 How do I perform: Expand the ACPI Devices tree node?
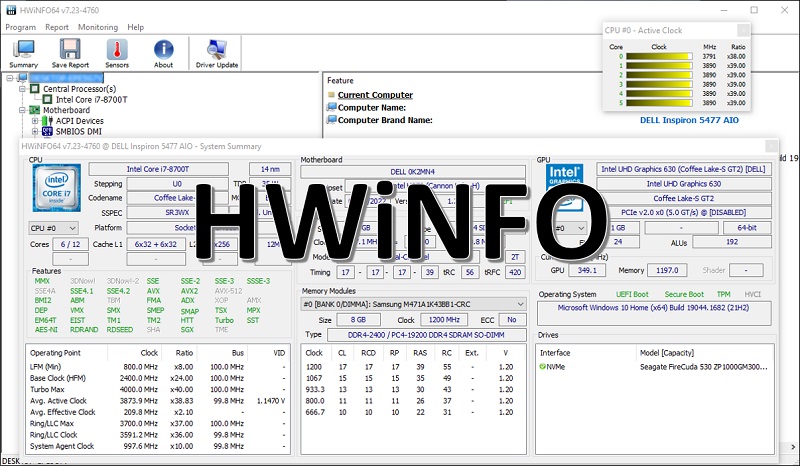pyautogui.click(x=35, y=121)
